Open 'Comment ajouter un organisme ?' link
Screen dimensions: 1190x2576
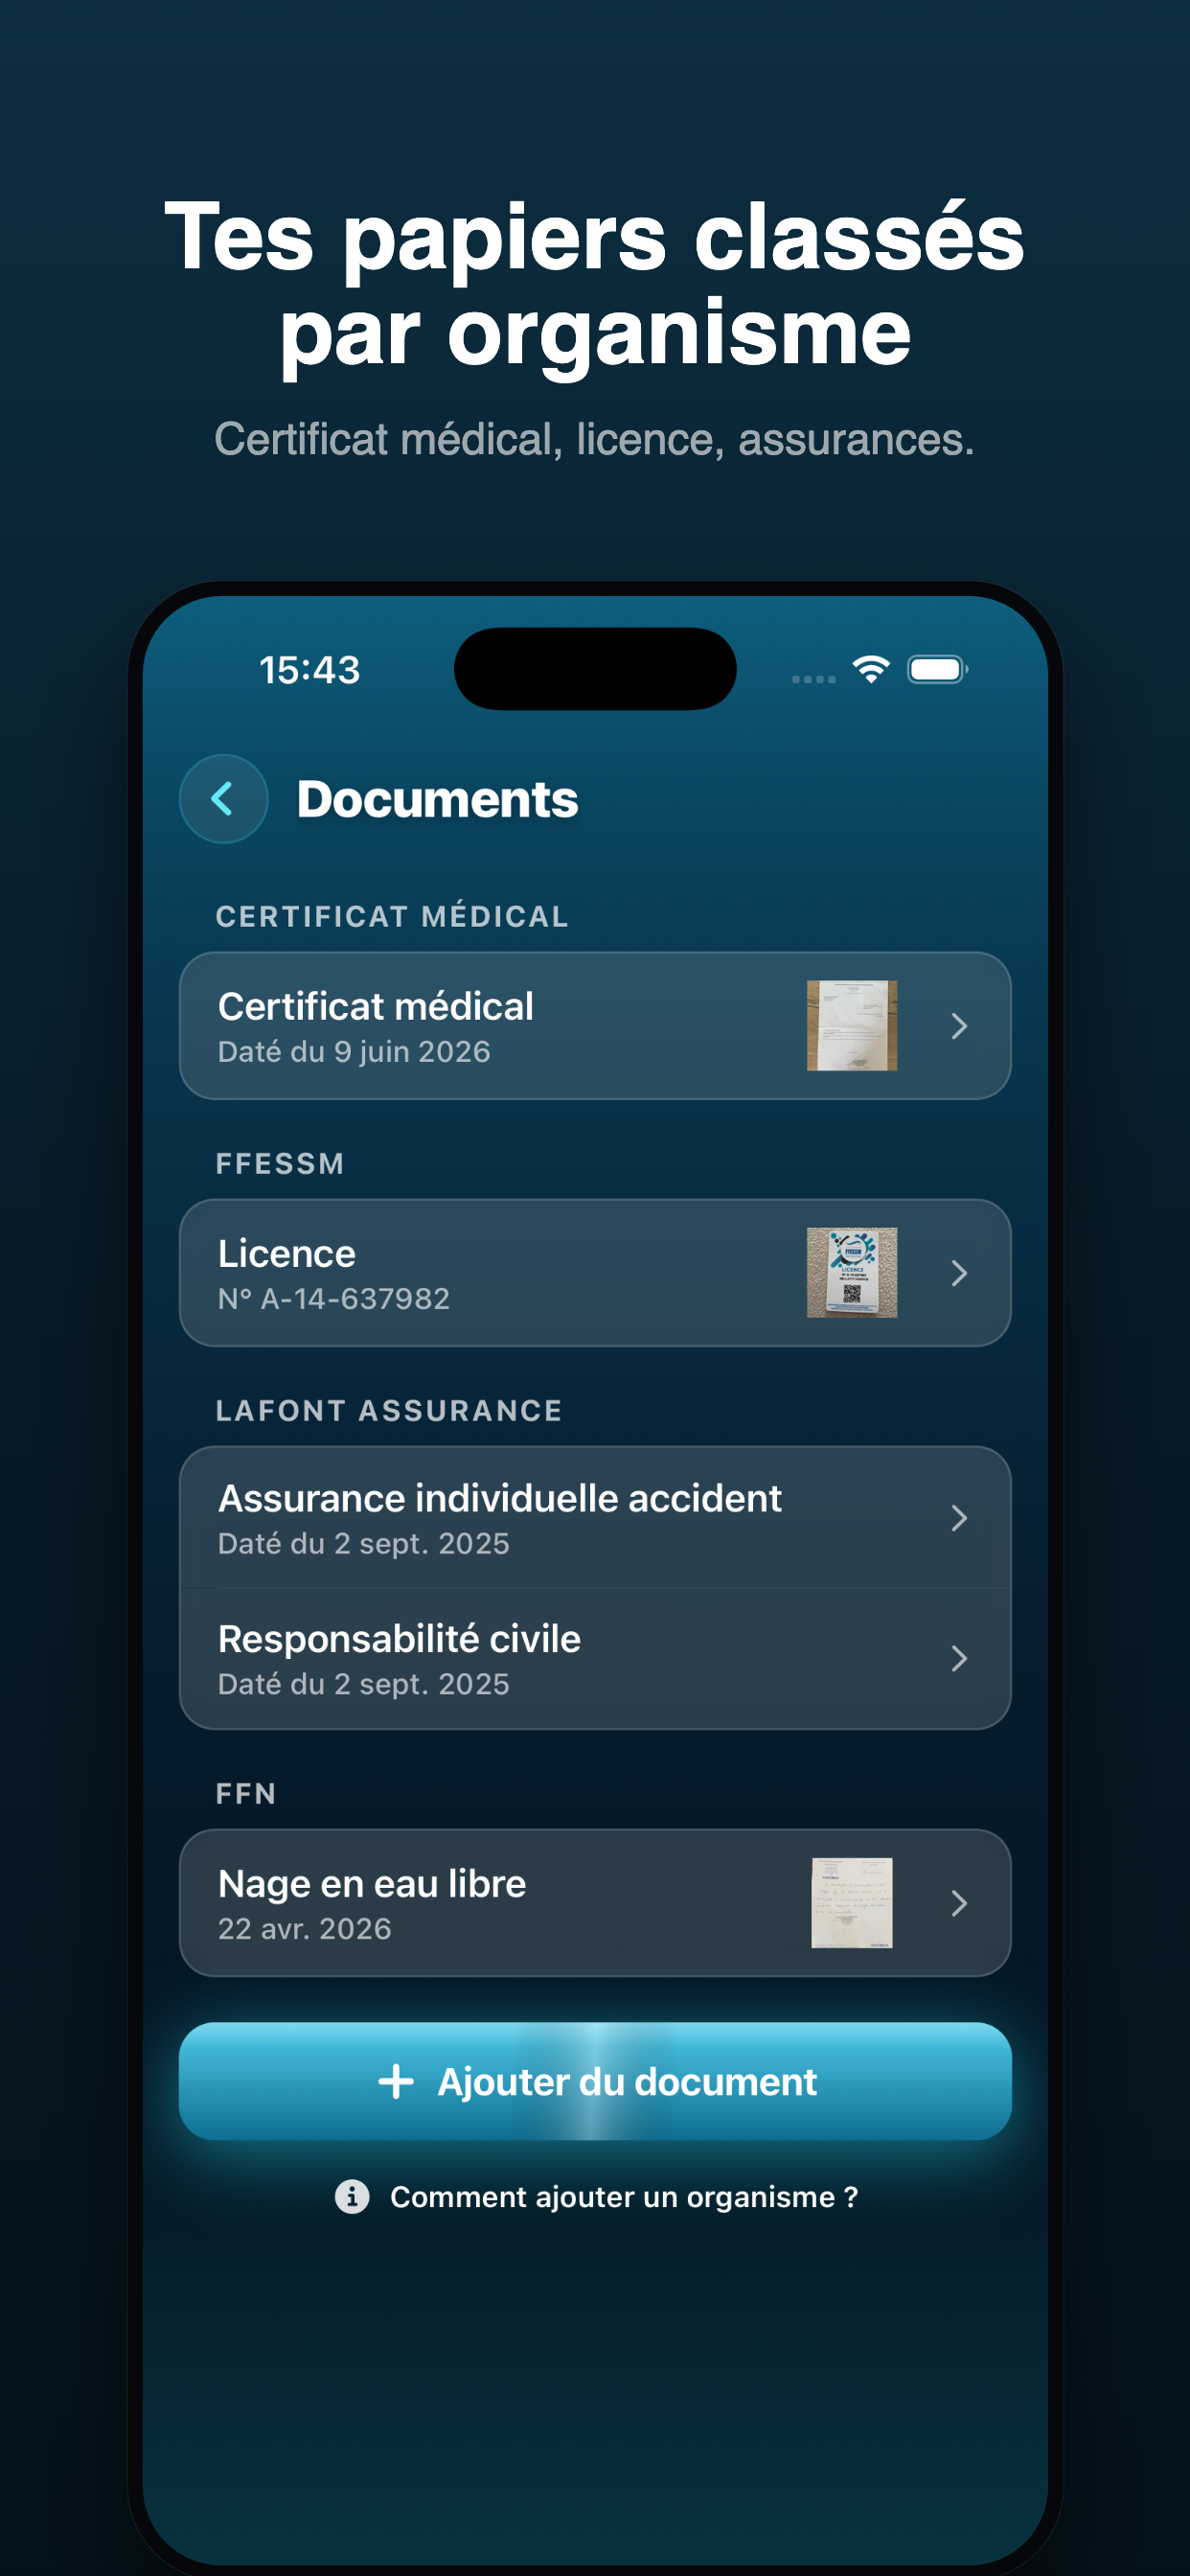[x=623, y=2196]
